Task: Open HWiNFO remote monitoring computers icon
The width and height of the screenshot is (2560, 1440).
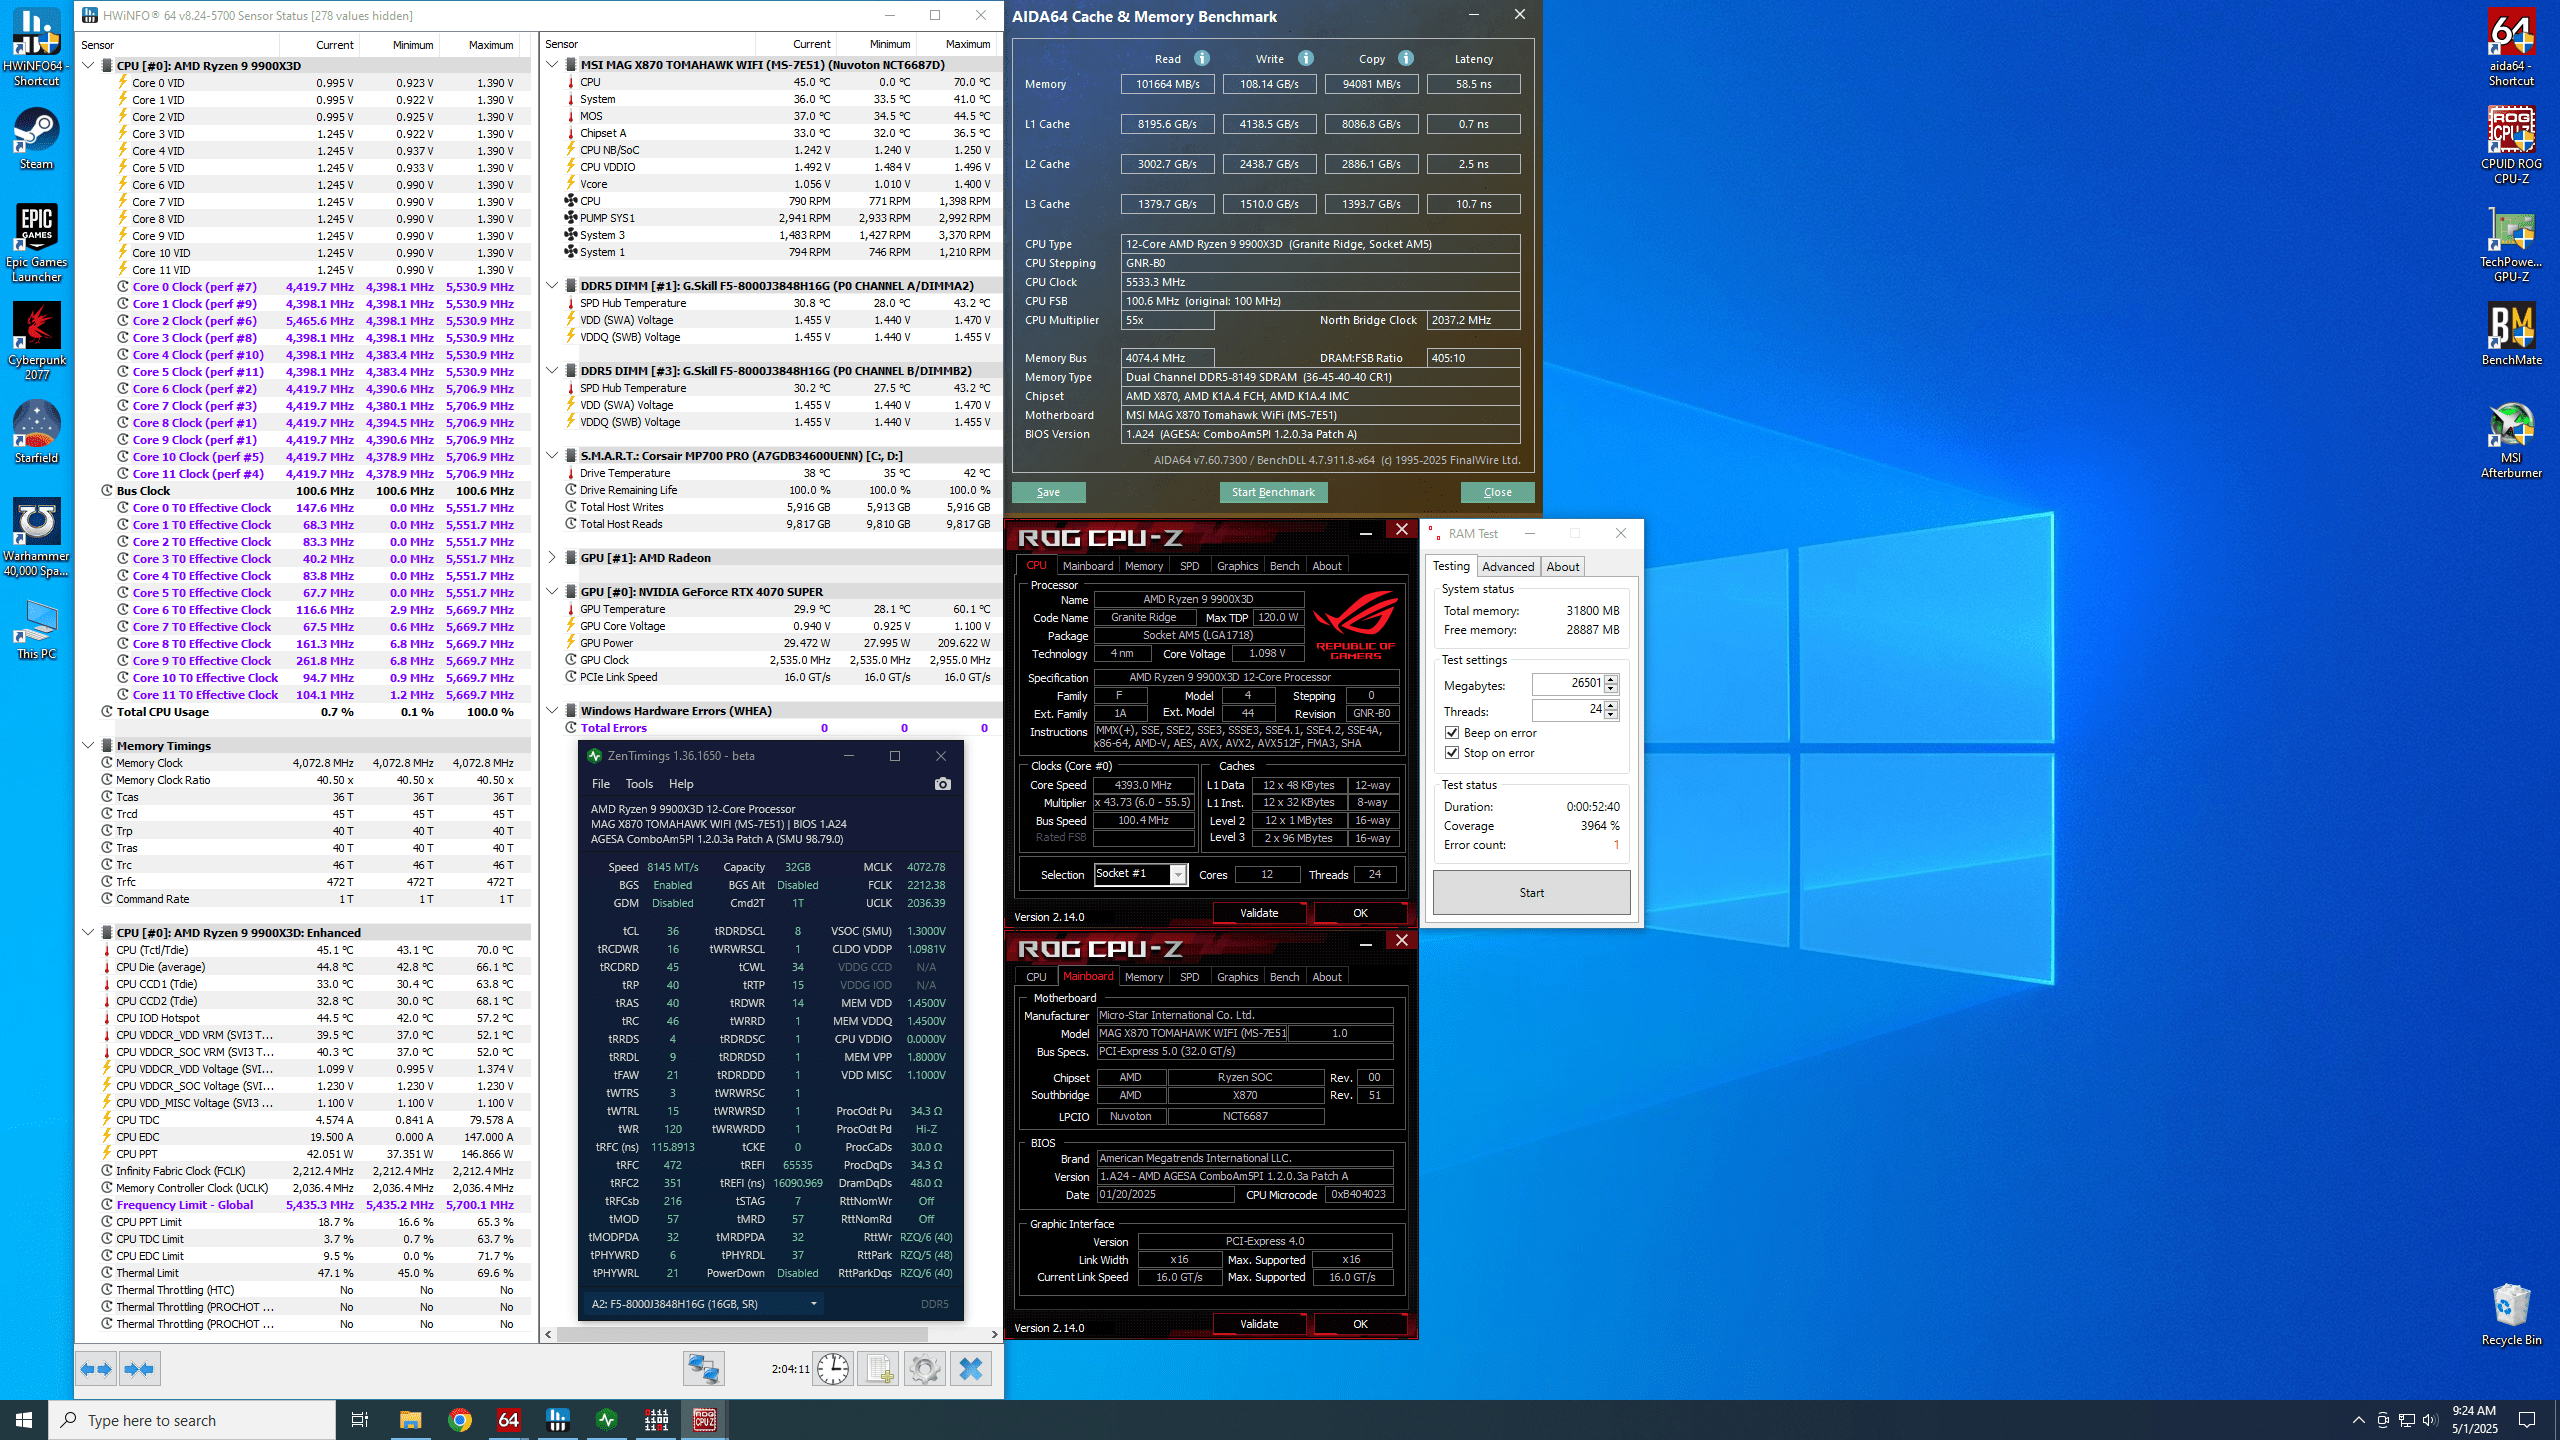Action: (703, 1369)
